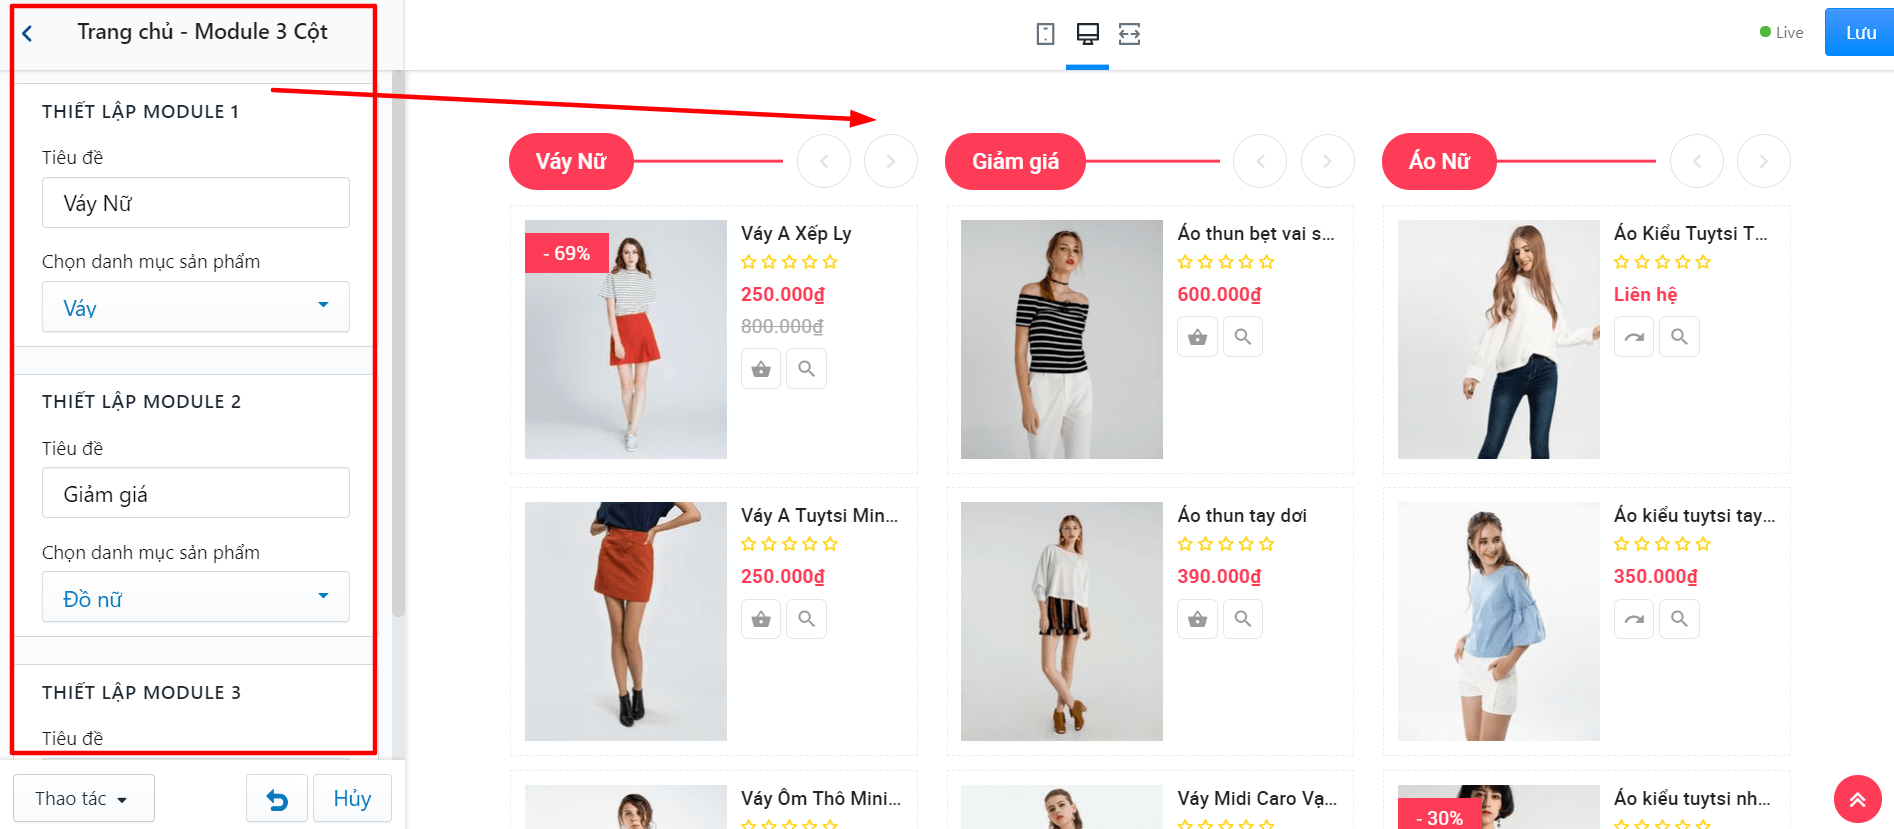
Task: Add Váy A Xếp Ly to cart
Action: click(x=761, y=369)
